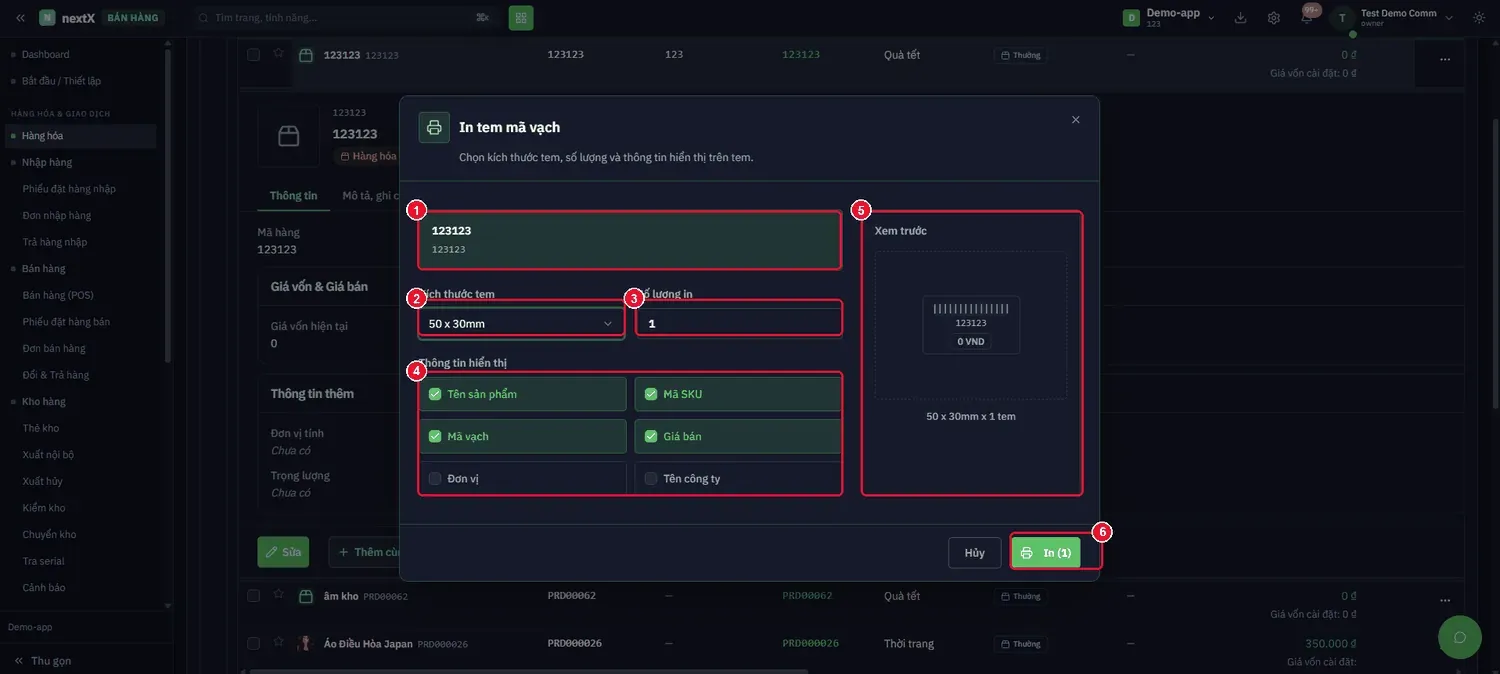Click the green apps grid icon in top bar
Image resolution: width=1500 pixels, height=674 pixels.
(521, 18)
